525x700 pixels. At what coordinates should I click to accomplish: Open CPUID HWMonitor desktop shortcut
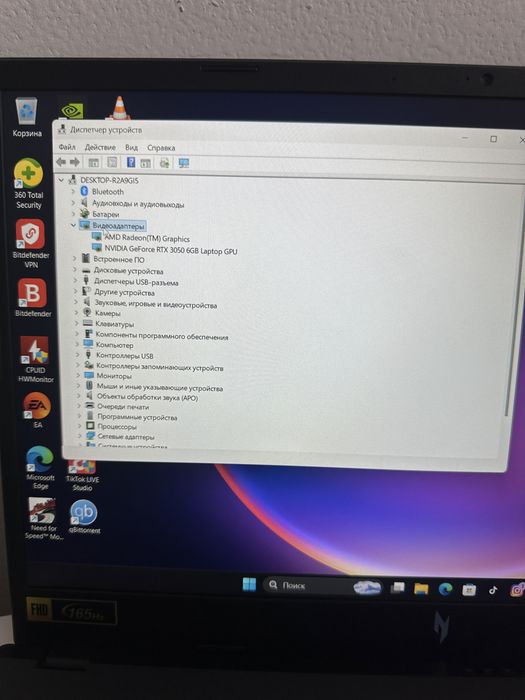35,359
